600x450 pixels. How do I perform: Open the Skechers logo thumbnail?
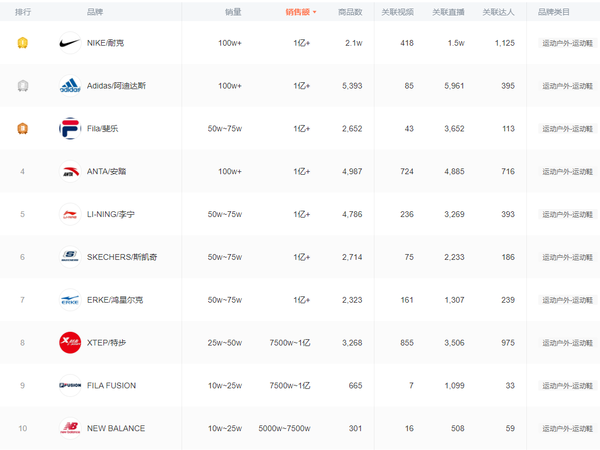[x=70, y=257]
